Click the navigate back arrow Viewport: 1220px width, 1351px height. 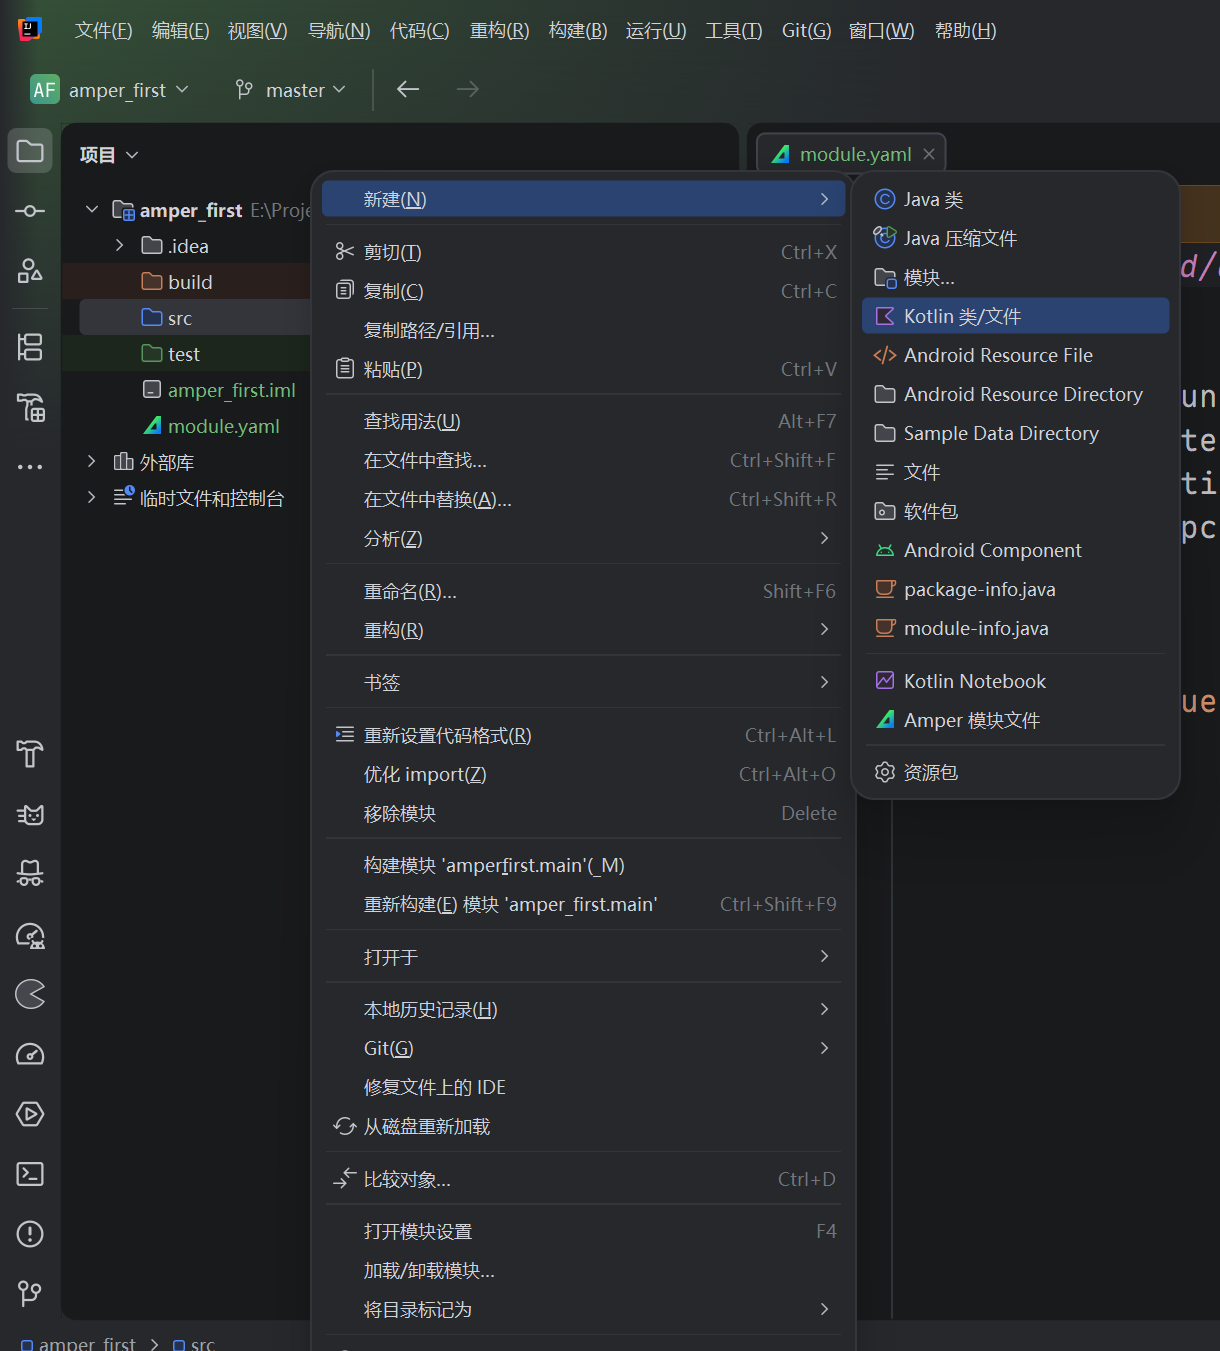click(408, 90)
